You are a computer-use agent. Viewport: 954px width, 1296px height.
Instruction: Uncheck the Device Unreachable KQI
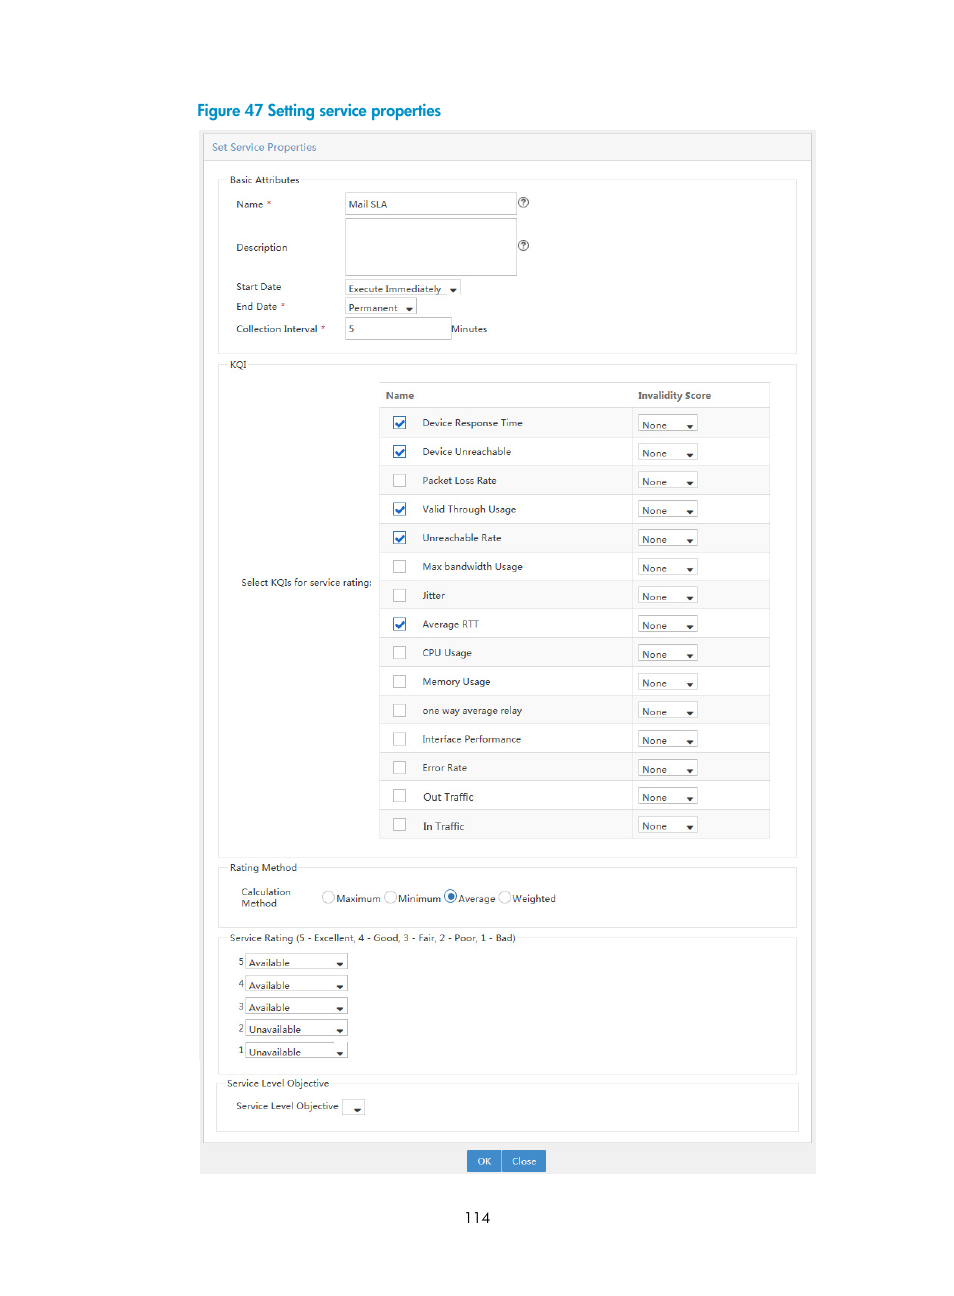point(400,452)
